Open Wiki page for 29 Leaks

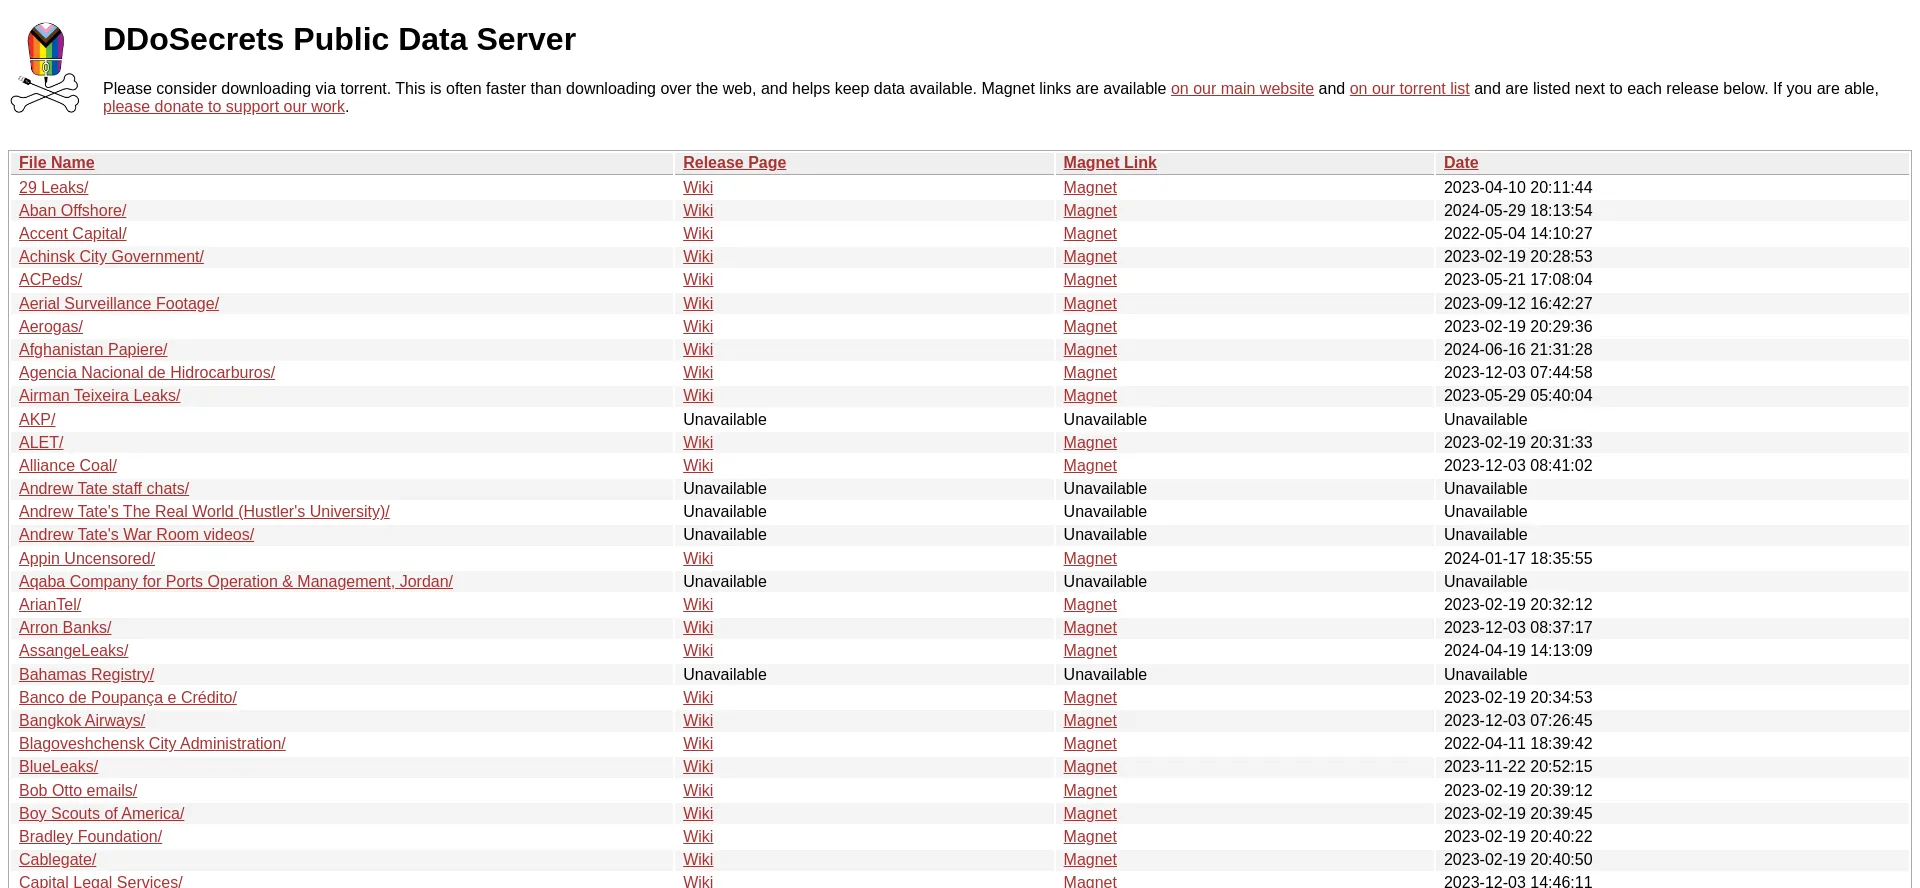[698, 187]
